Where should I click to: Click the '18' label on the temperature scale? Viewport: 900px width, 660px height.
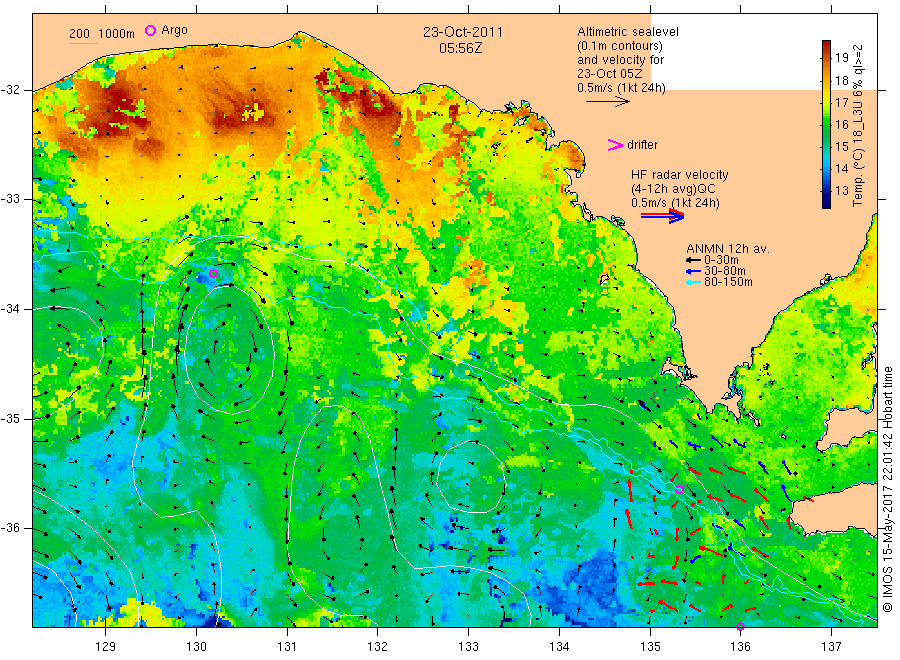(x=841, y=80)
